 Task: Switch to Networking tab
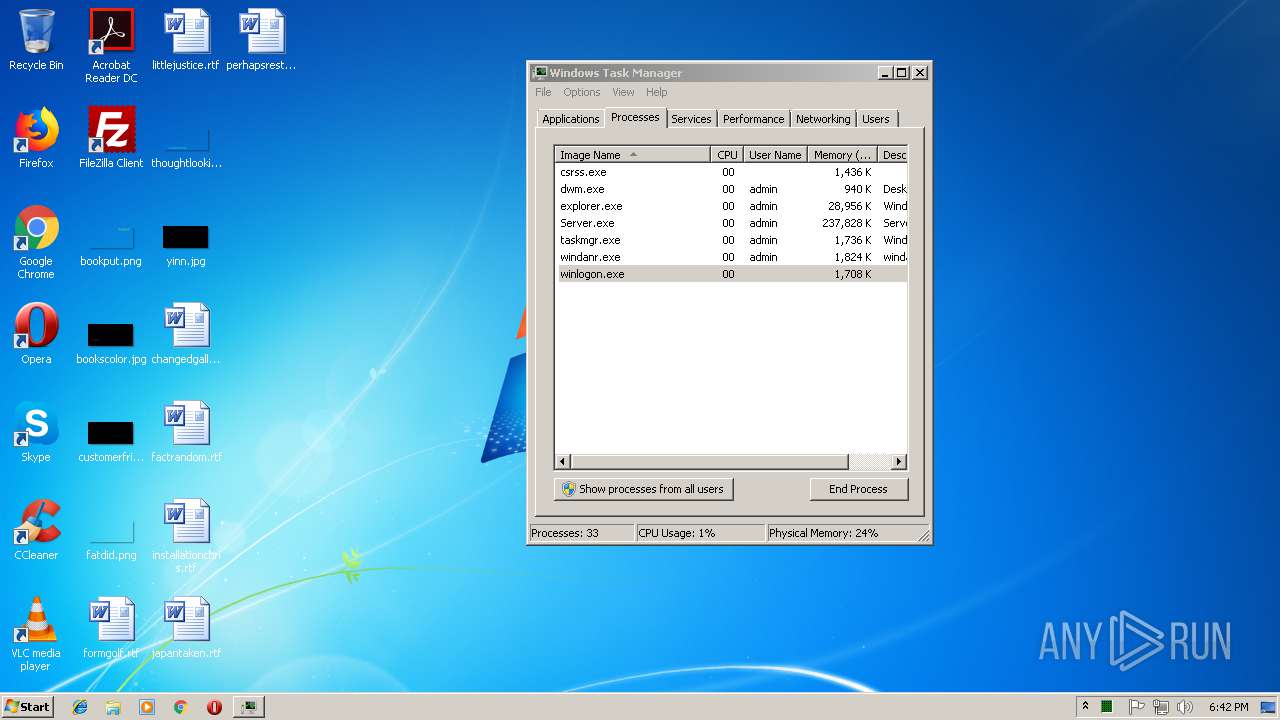click(823, 119)
